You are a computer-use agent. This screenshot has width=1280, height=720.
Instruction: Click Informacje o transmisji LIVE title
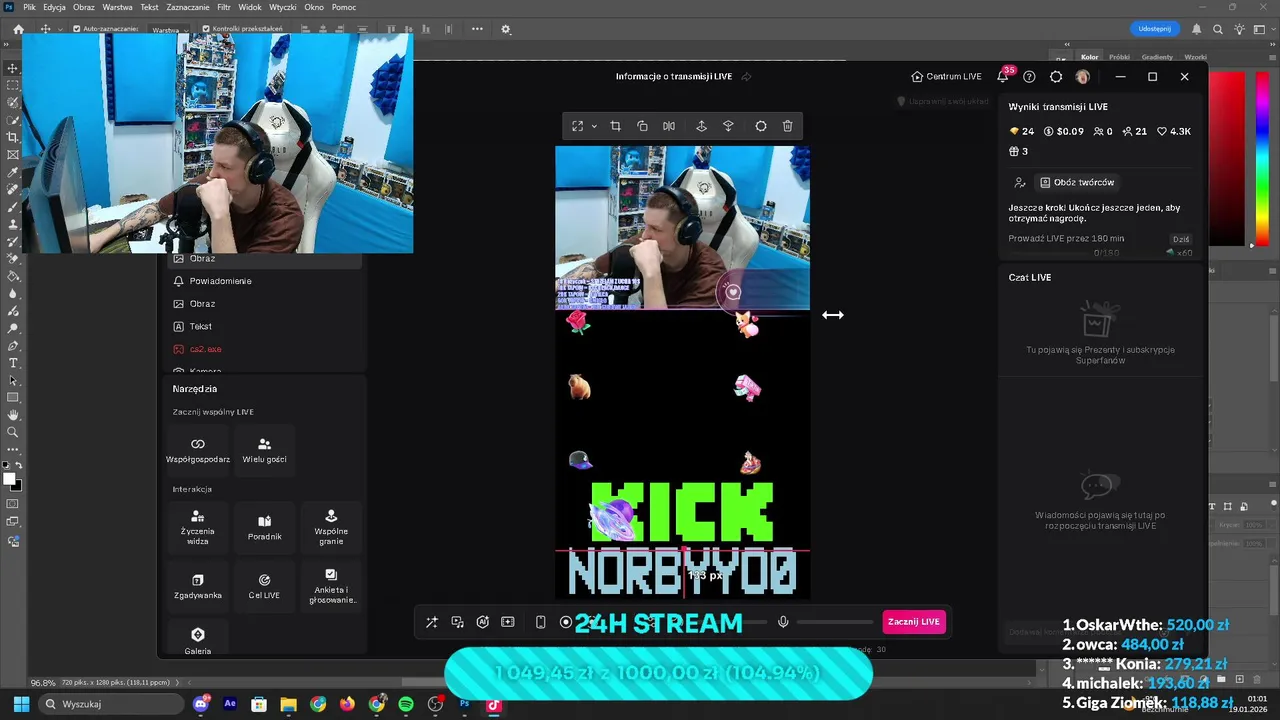click(674, 77)
